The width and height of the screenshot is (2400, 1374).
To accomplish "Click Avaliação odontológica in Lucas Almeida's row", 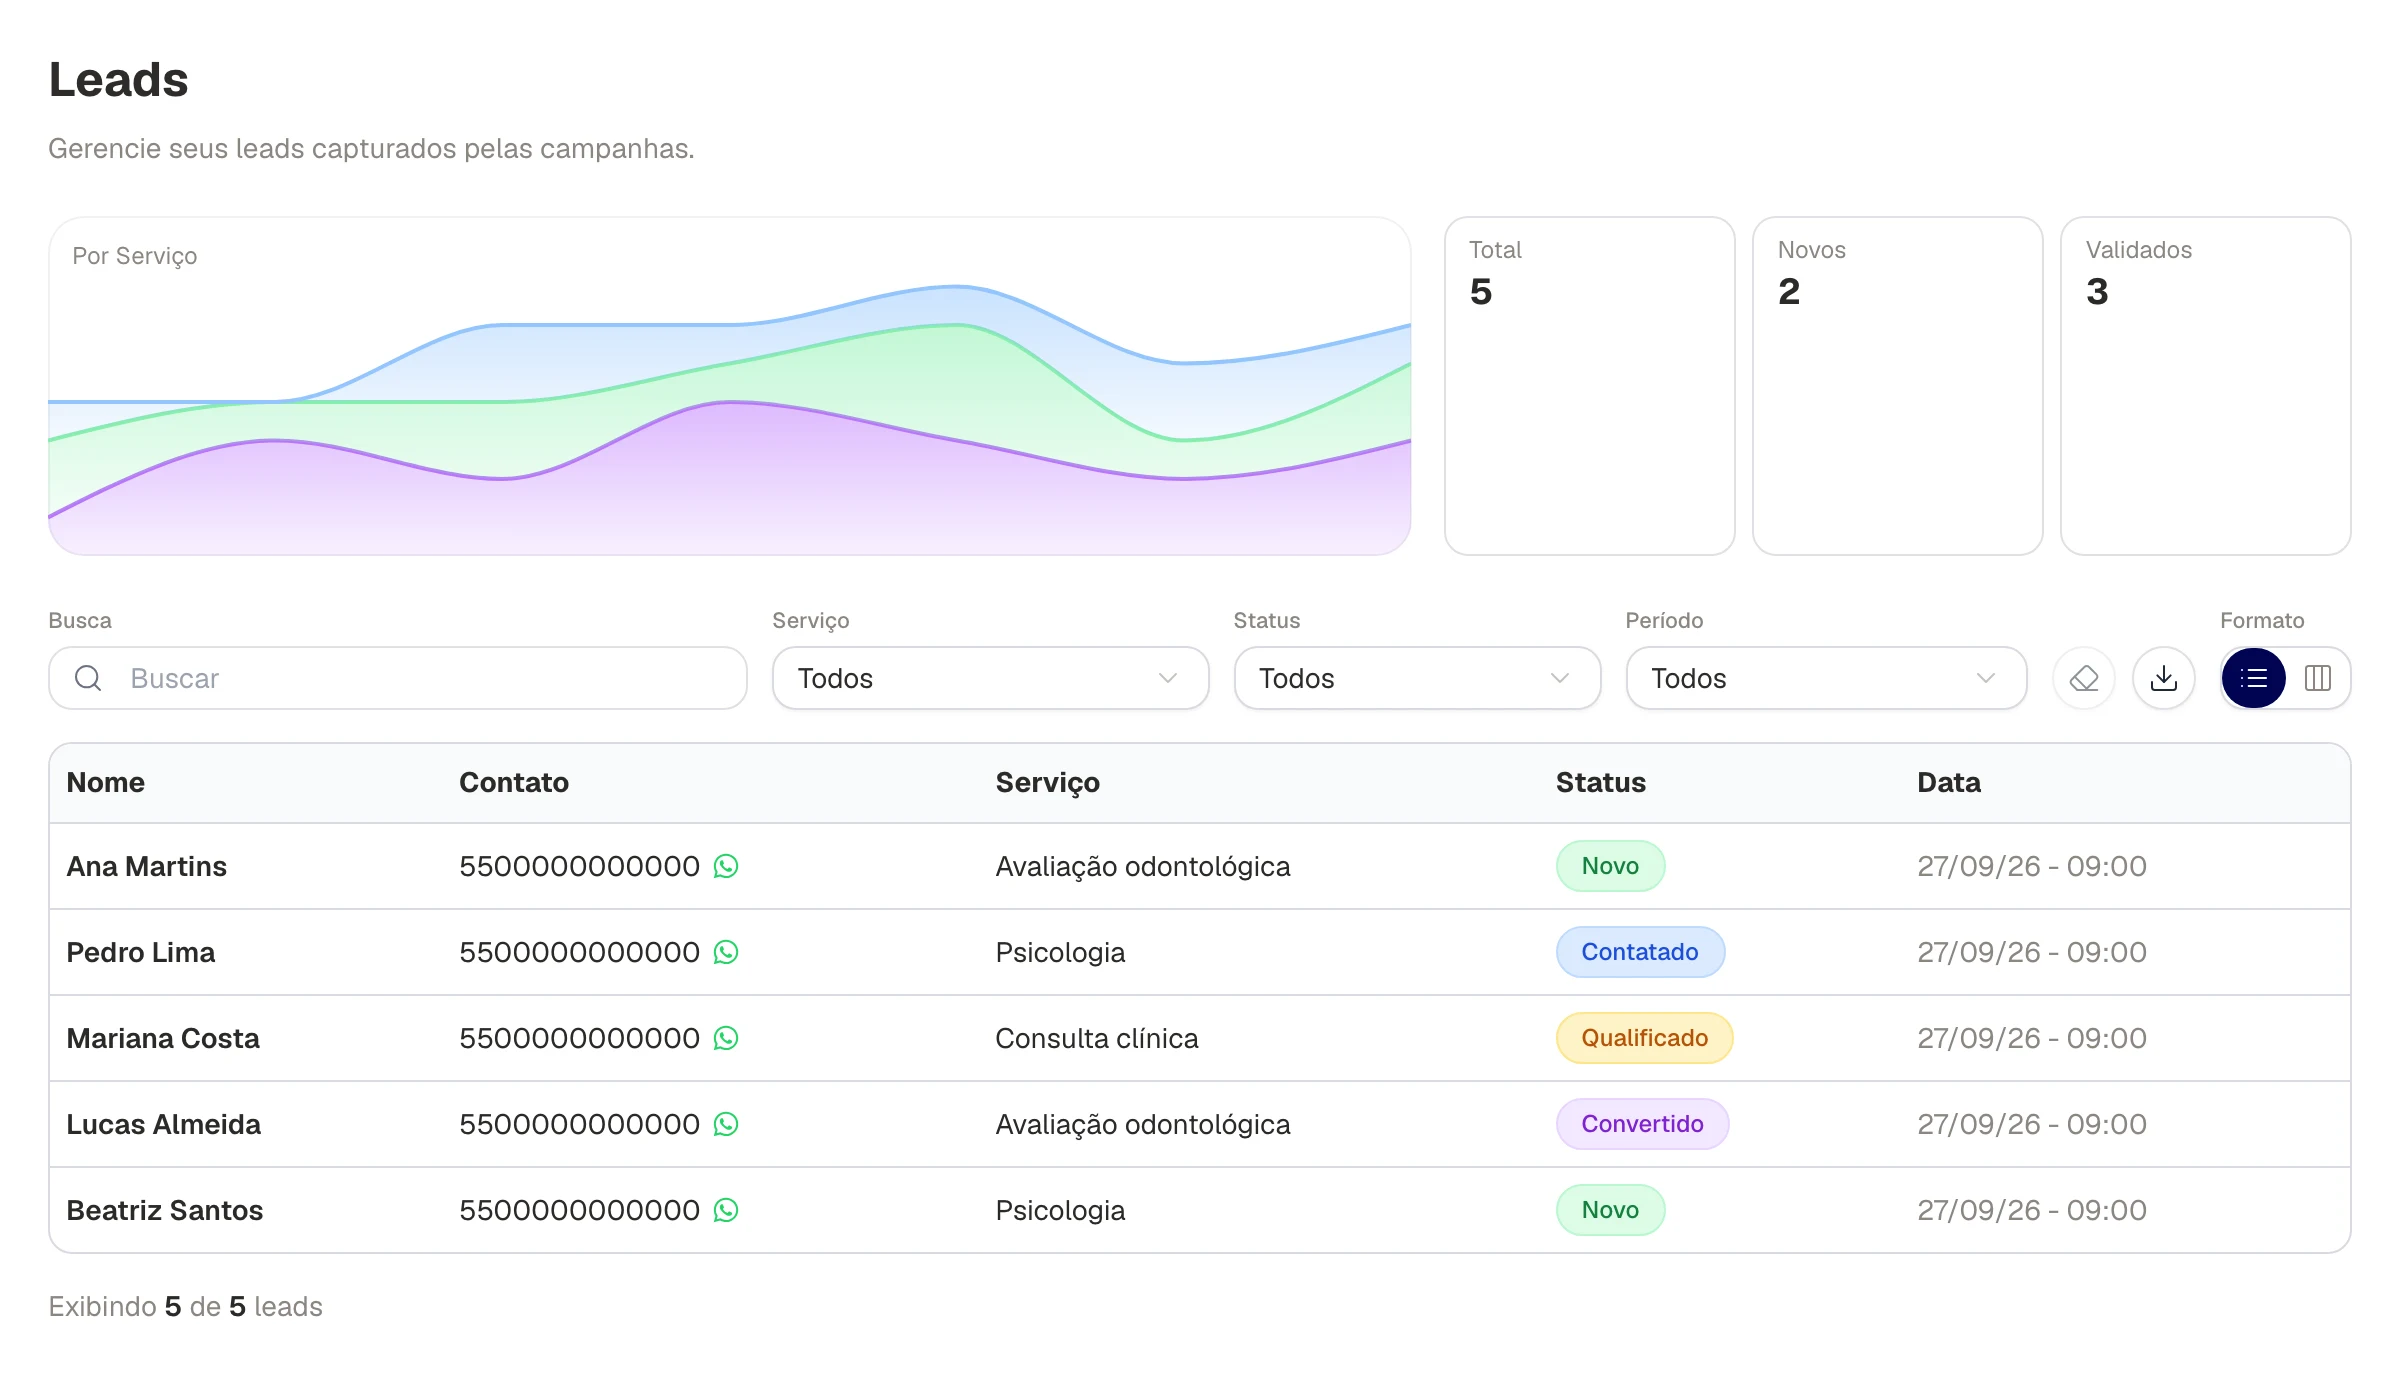I will [1143, 1125].
